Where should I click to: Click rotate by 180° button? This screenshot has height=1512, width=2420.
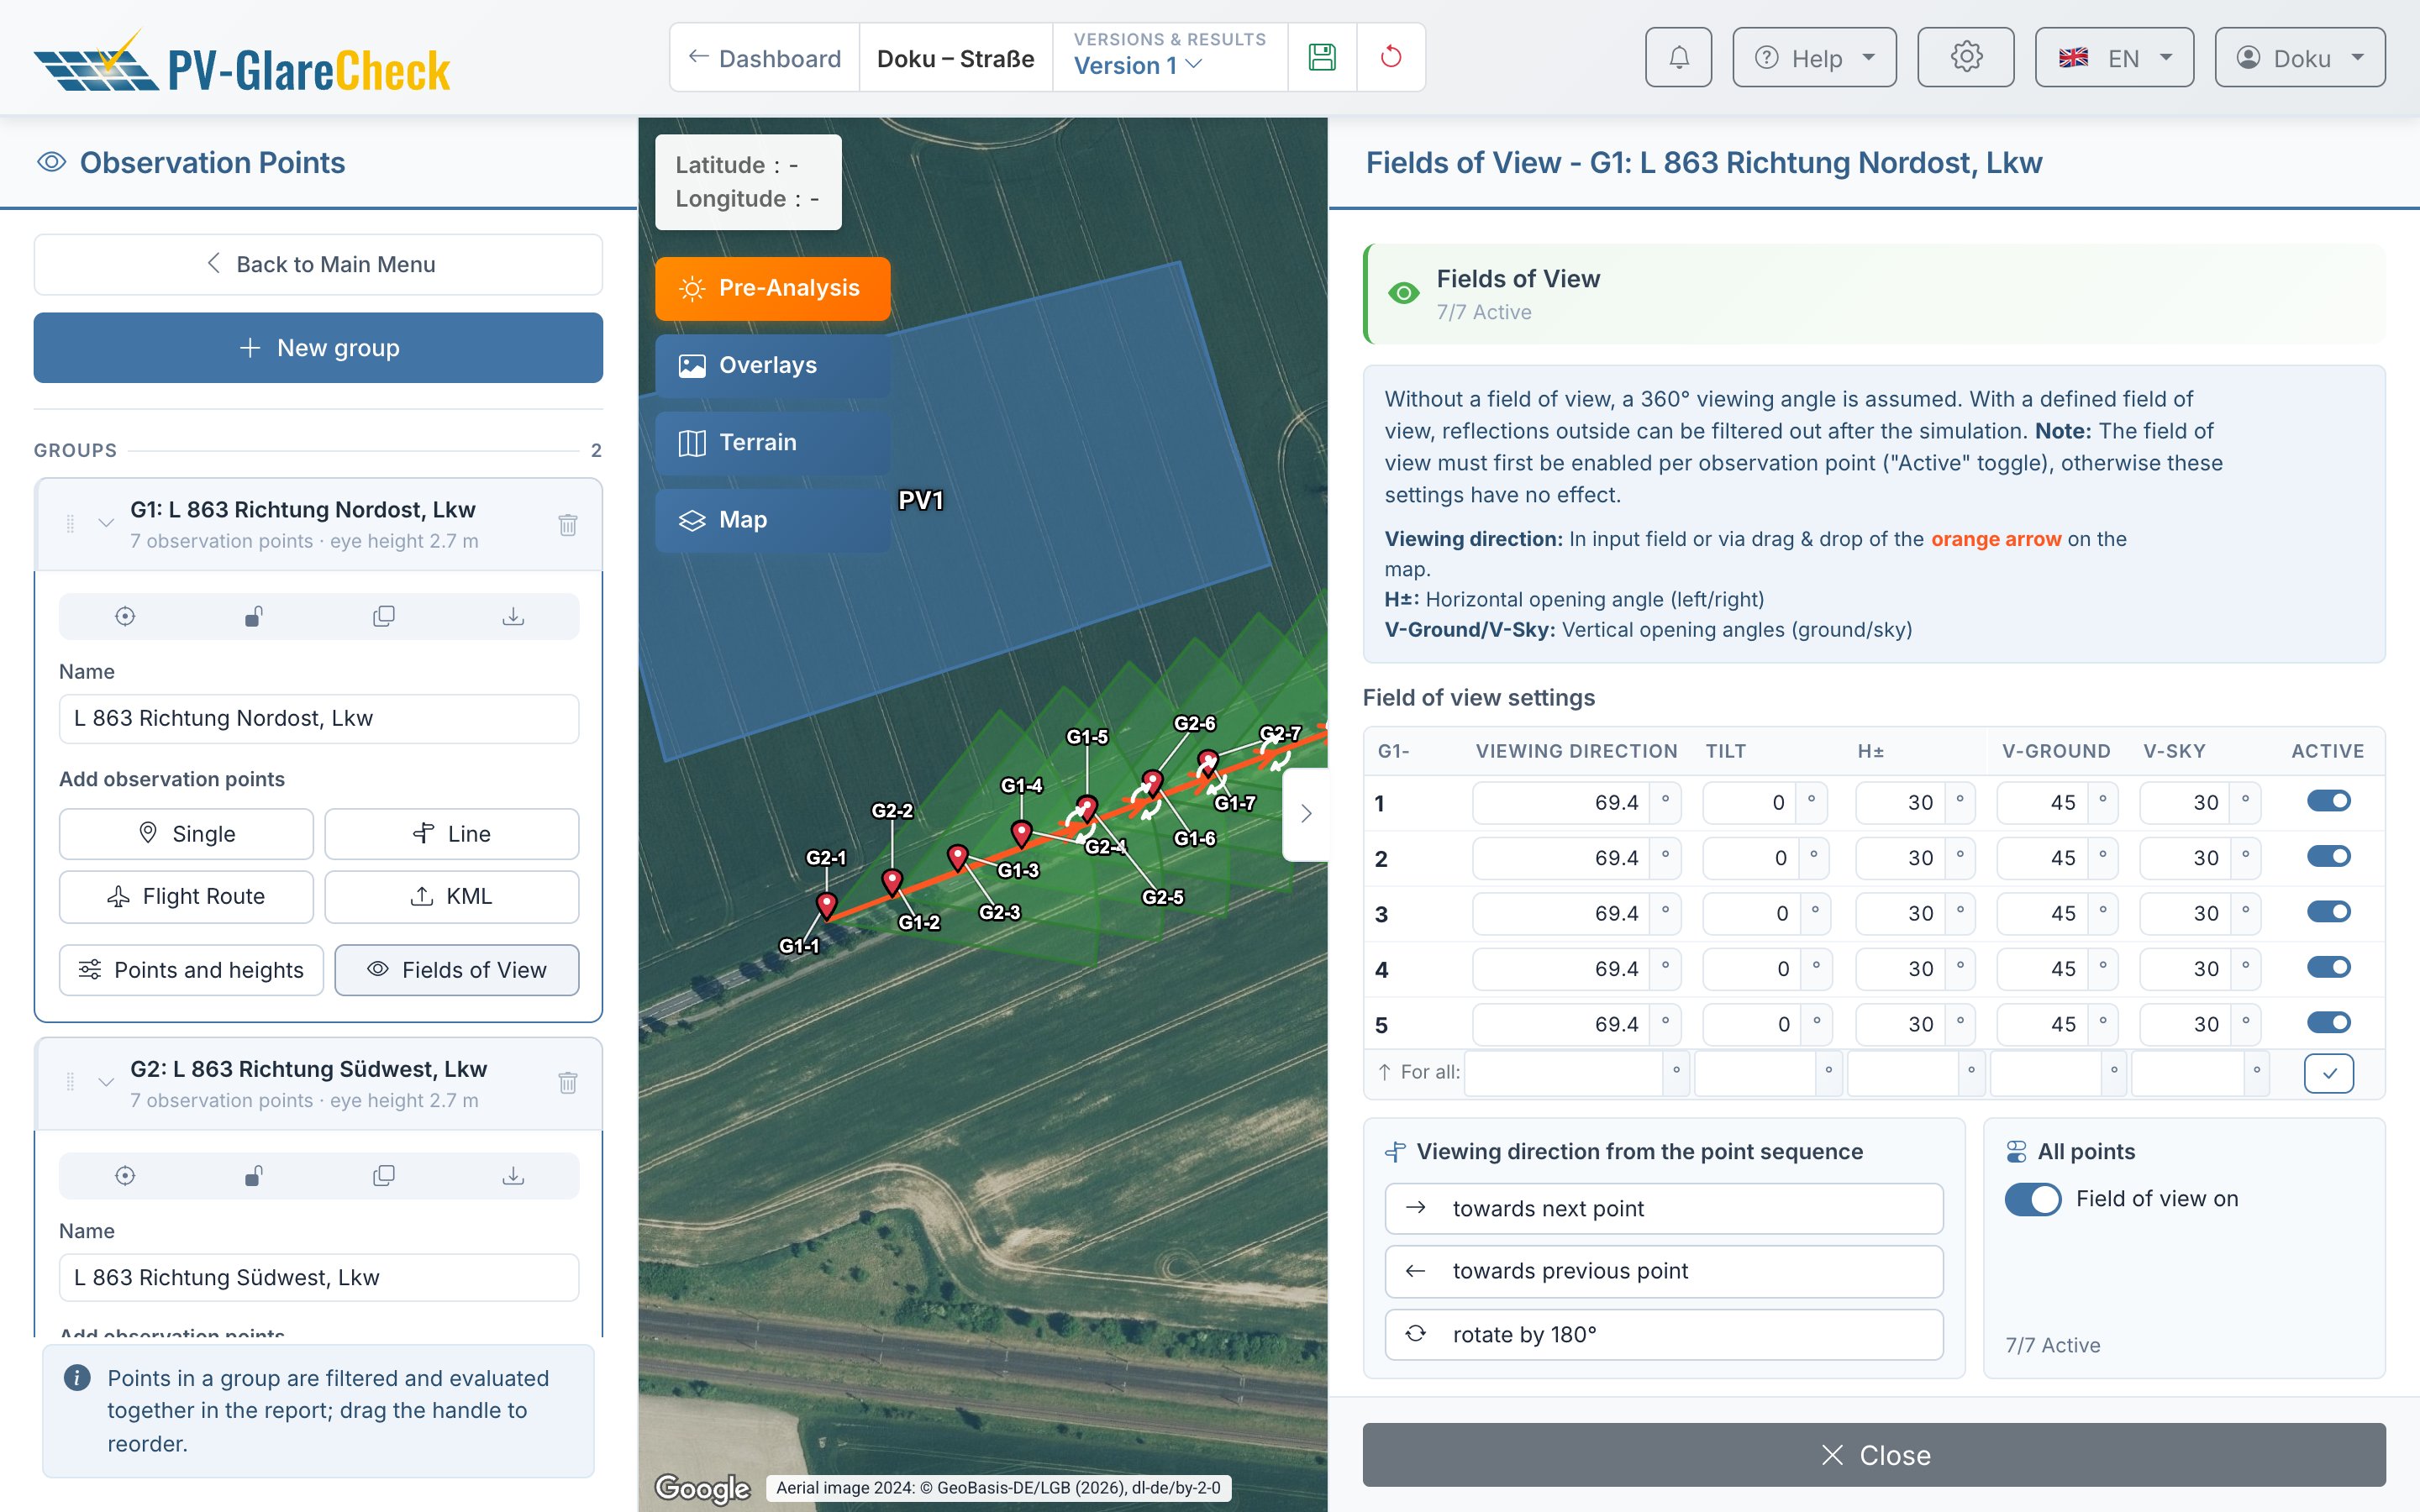pyautogui.click(x=1663, y=1335)
